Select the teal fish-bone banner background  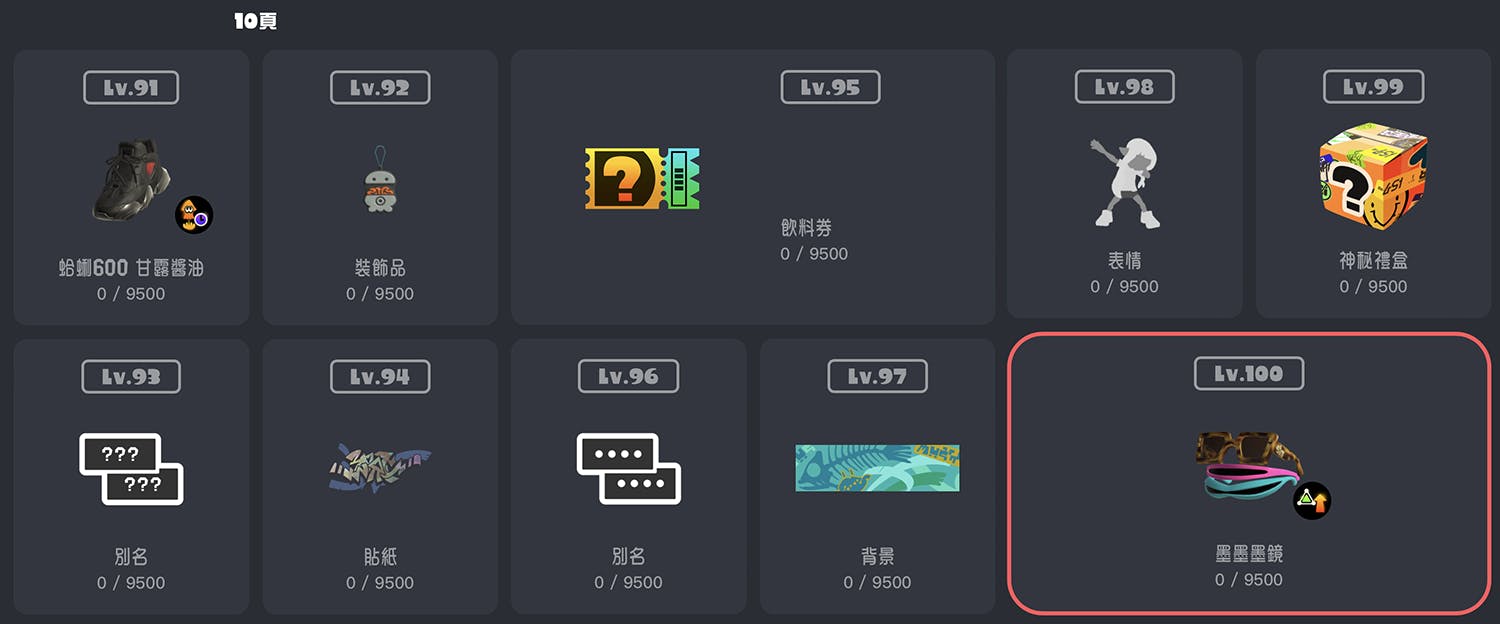tap(877, 468)
